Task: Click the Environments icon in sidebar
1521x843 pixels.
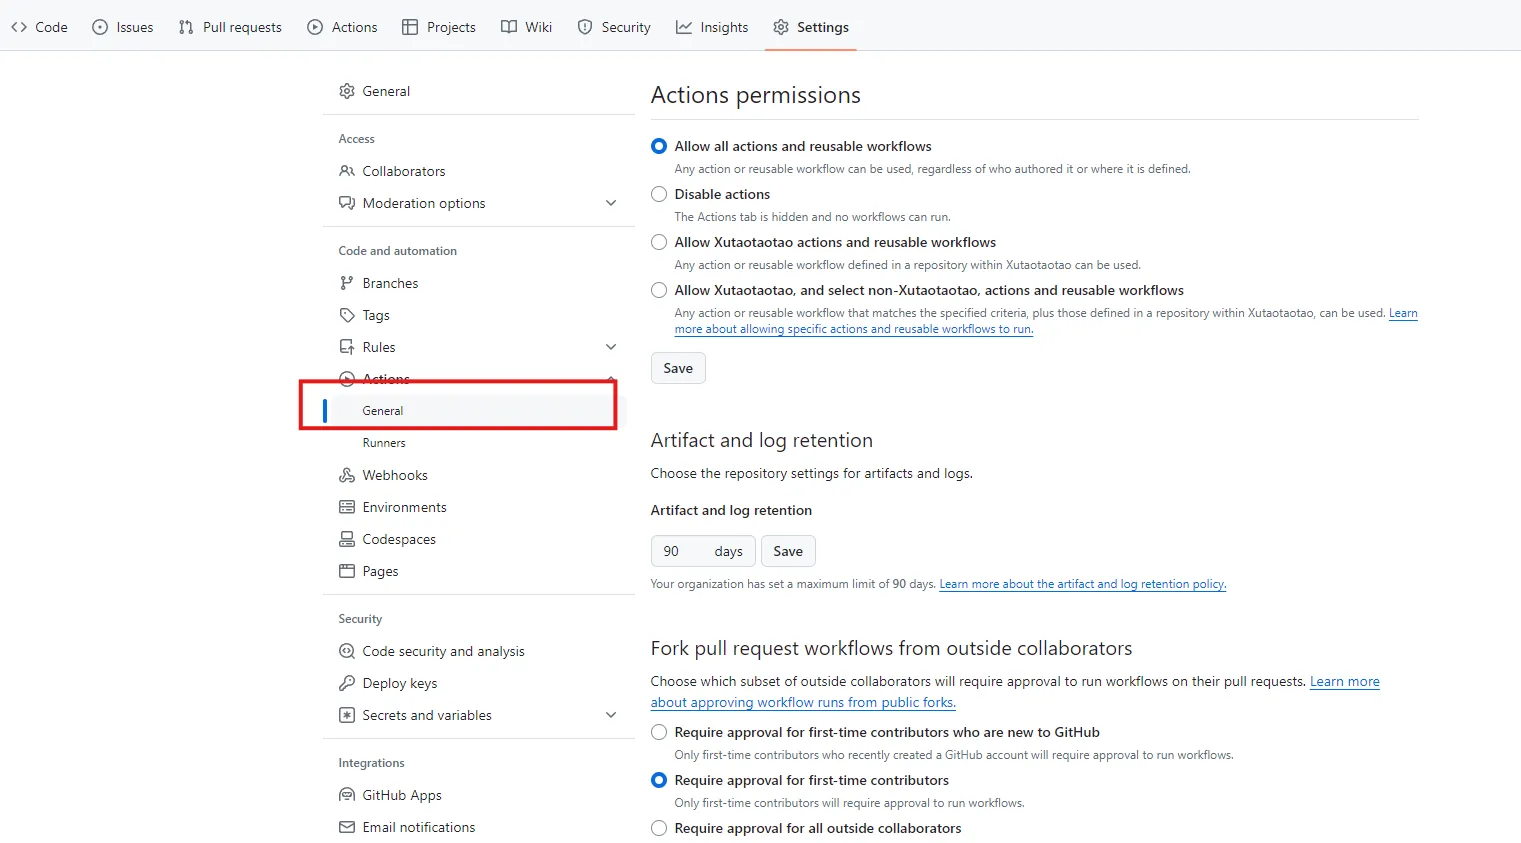Action: coord(347,507)
